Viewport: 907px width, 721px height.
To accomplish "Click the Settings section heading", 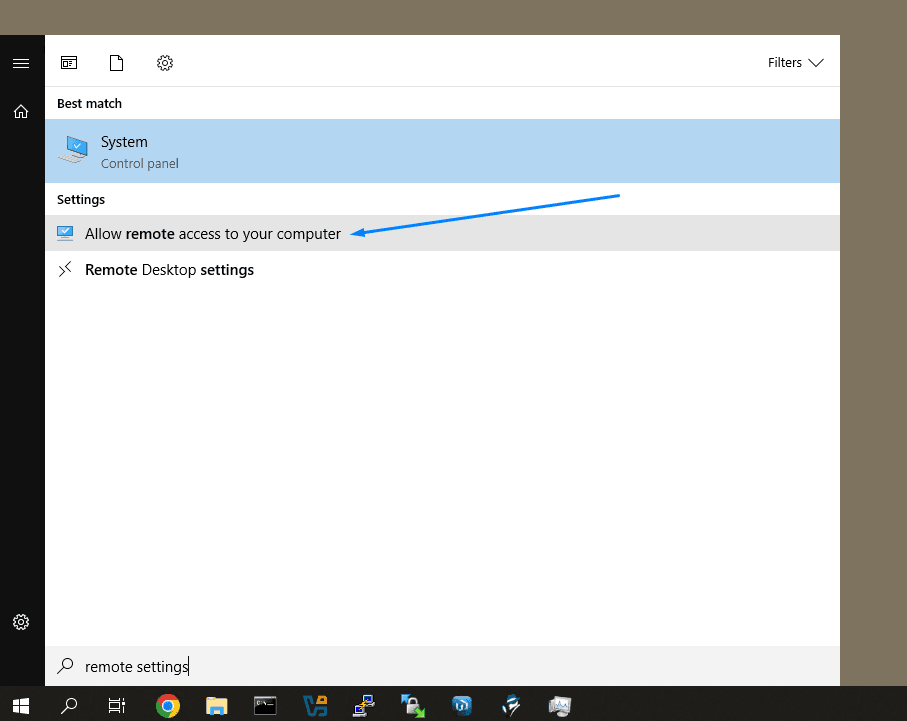I will pos(81,200).
